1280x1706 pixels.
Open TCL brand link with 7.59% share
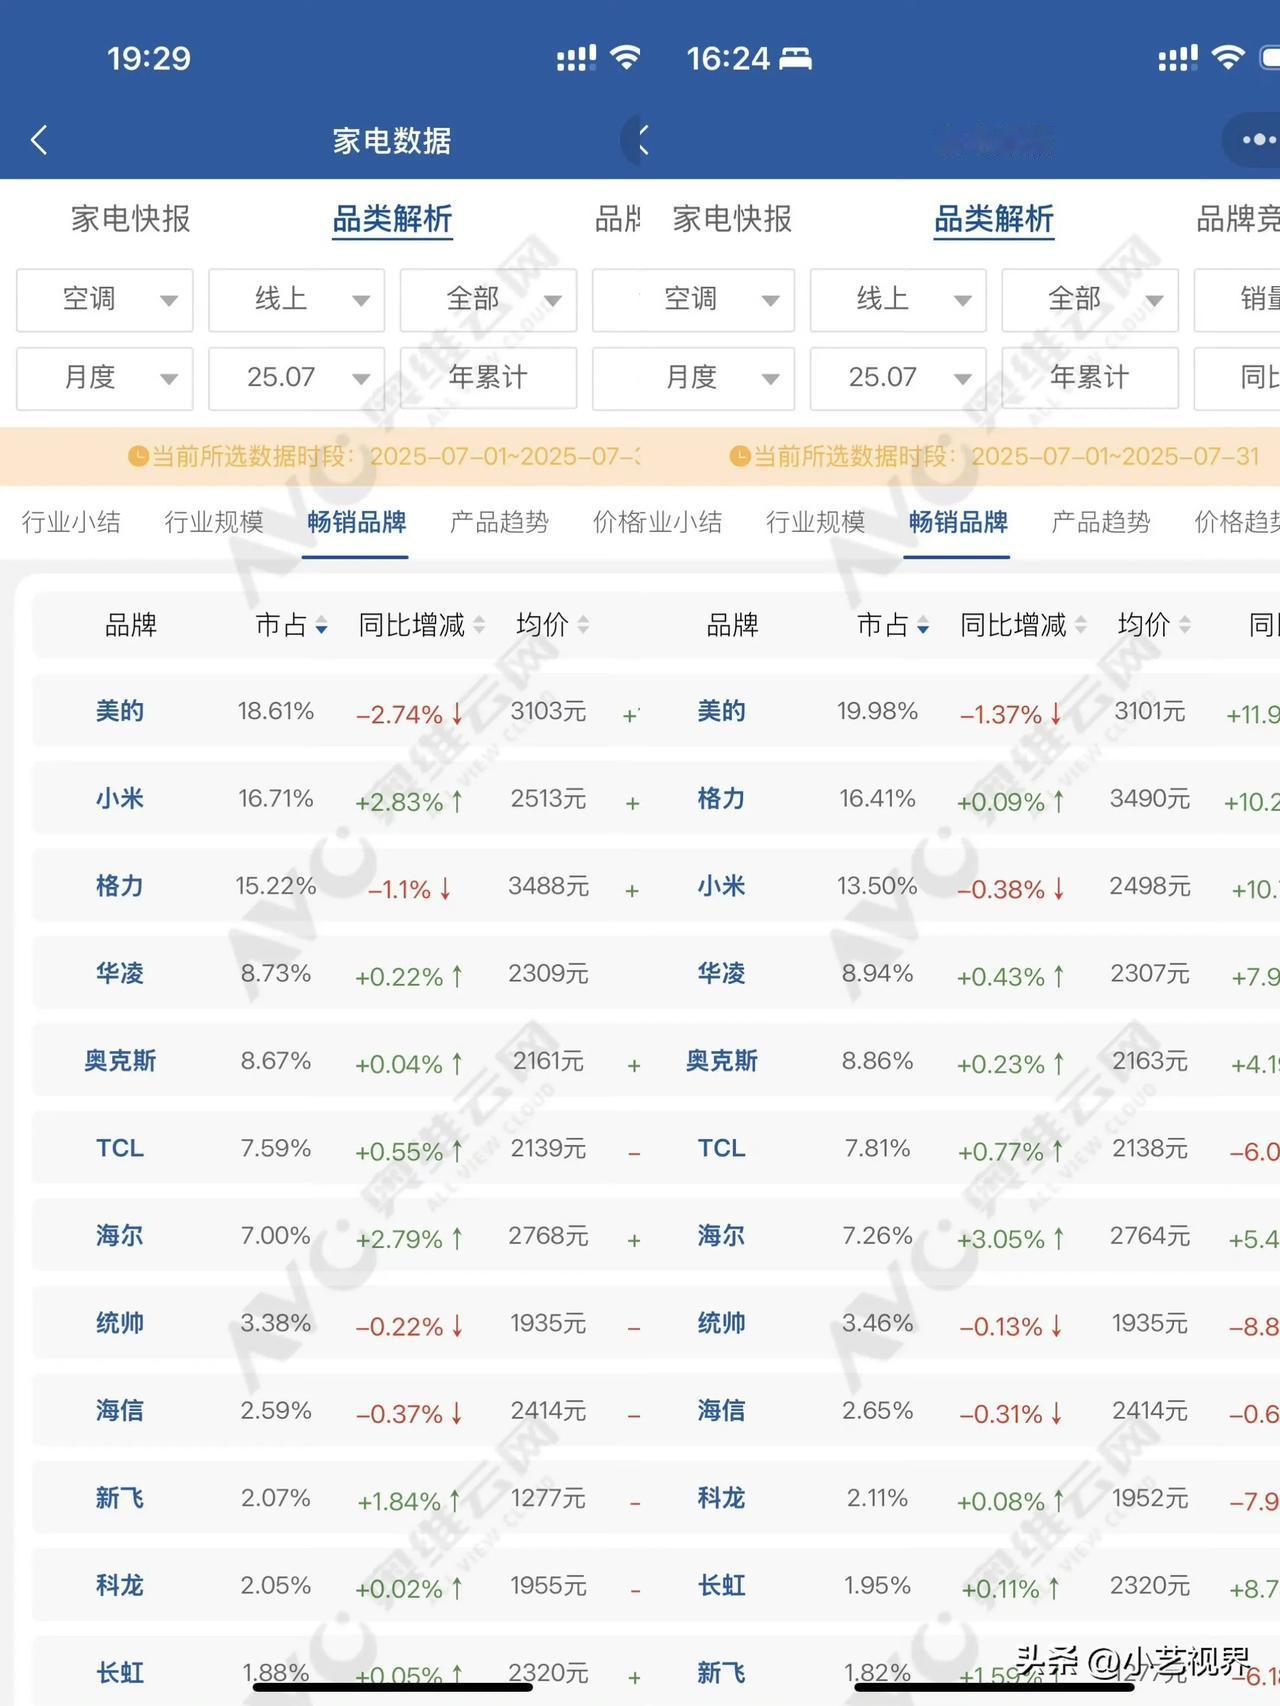[x=120, y=1148]
